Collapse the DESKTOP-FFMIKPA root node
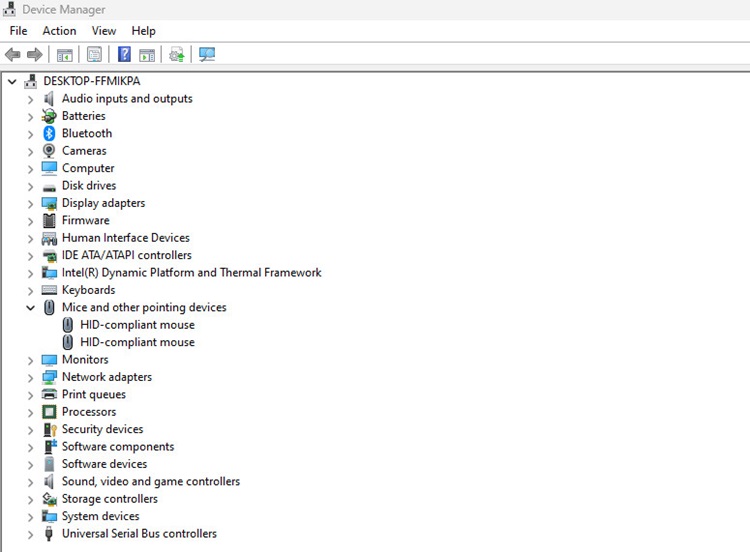Viewport: 750px width, 552px height. pyautogui.click(x=12, y=81)
